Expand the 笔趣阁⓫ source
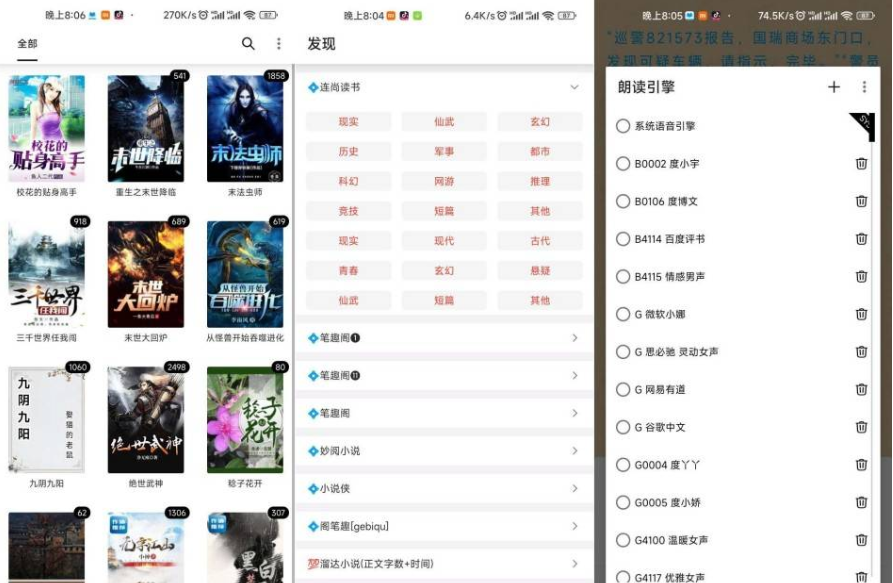 [x=444, y=375]
